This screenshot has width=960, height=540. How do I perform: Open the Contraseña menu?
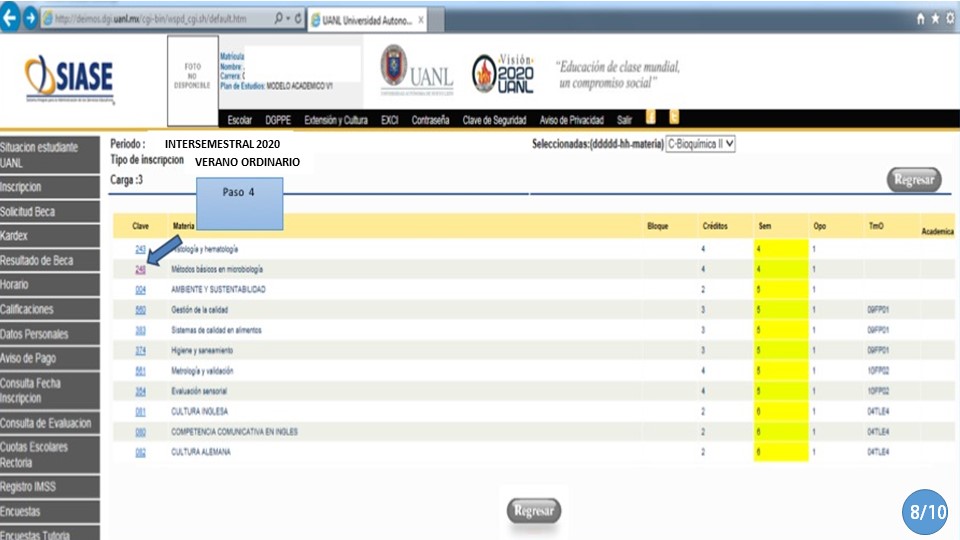(430, 120)
